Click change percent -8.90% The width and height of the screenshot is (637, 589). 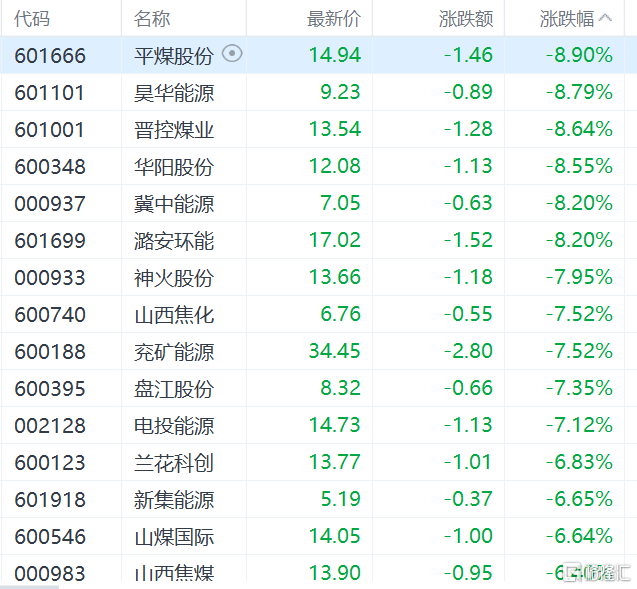click(579, 55)
